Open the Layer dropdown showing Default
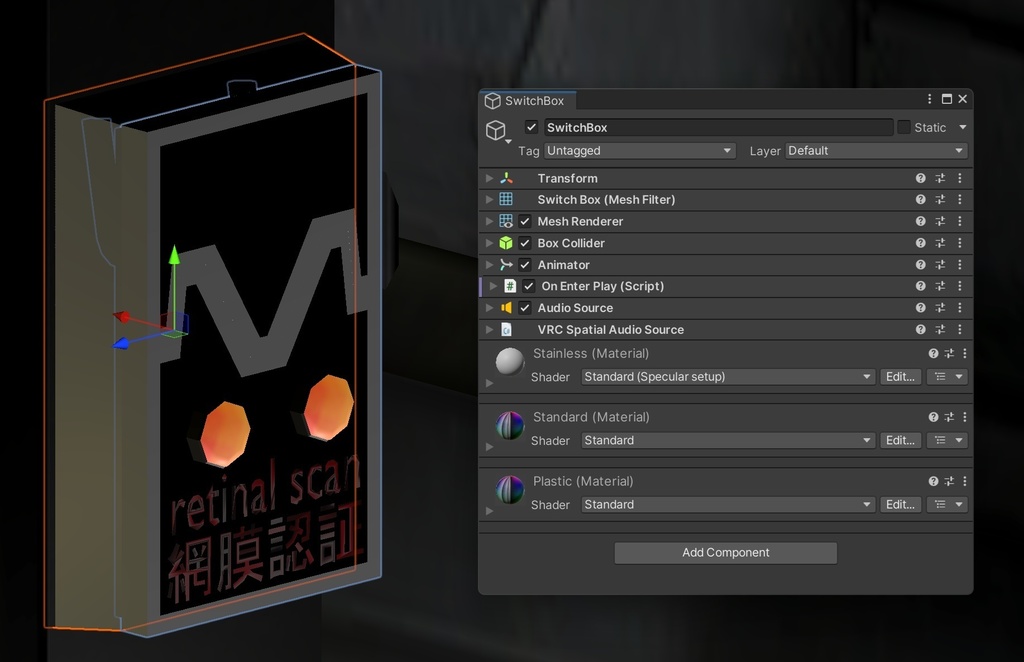The height and width of the screenshot is (662, 1024). tap(876, 150)
